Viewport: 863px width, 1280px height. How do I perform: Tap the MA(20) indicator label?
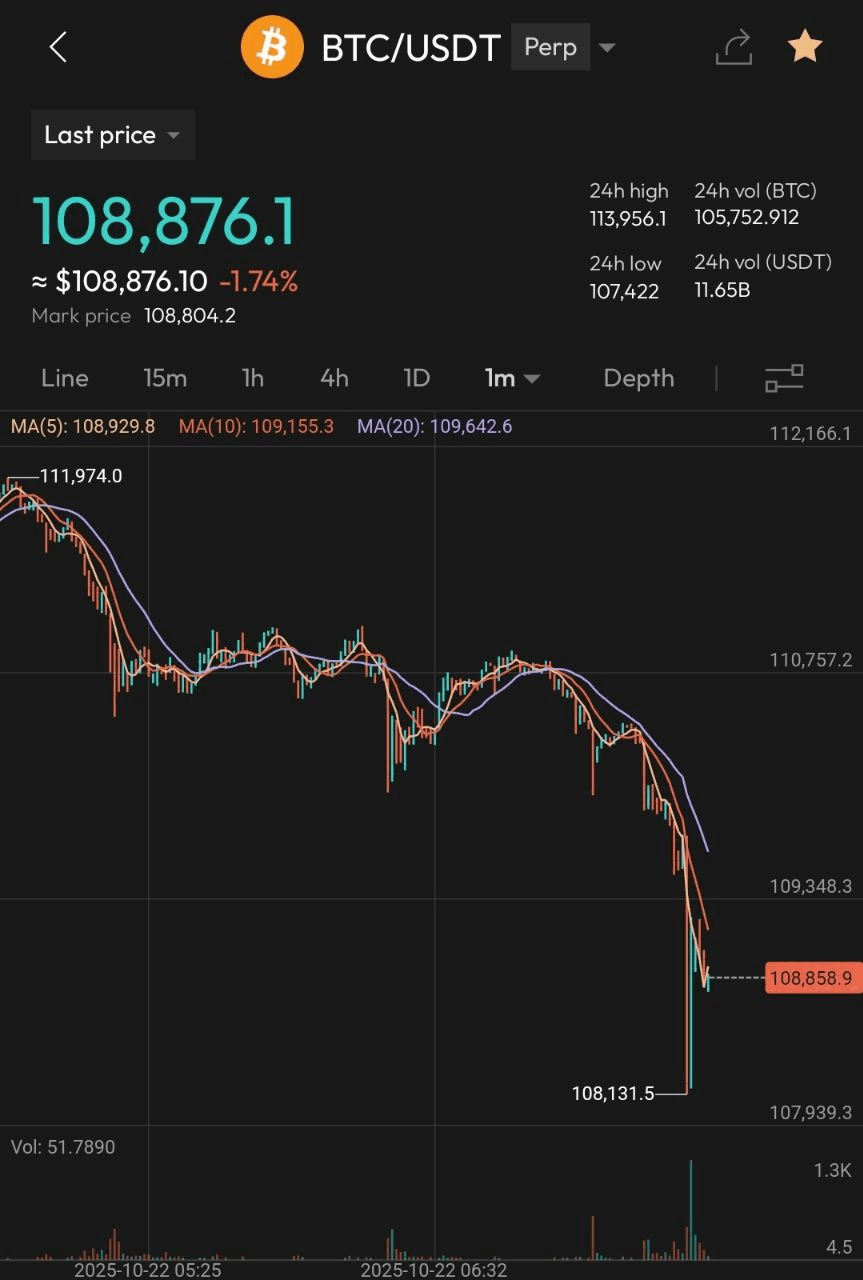coord(435,427)
